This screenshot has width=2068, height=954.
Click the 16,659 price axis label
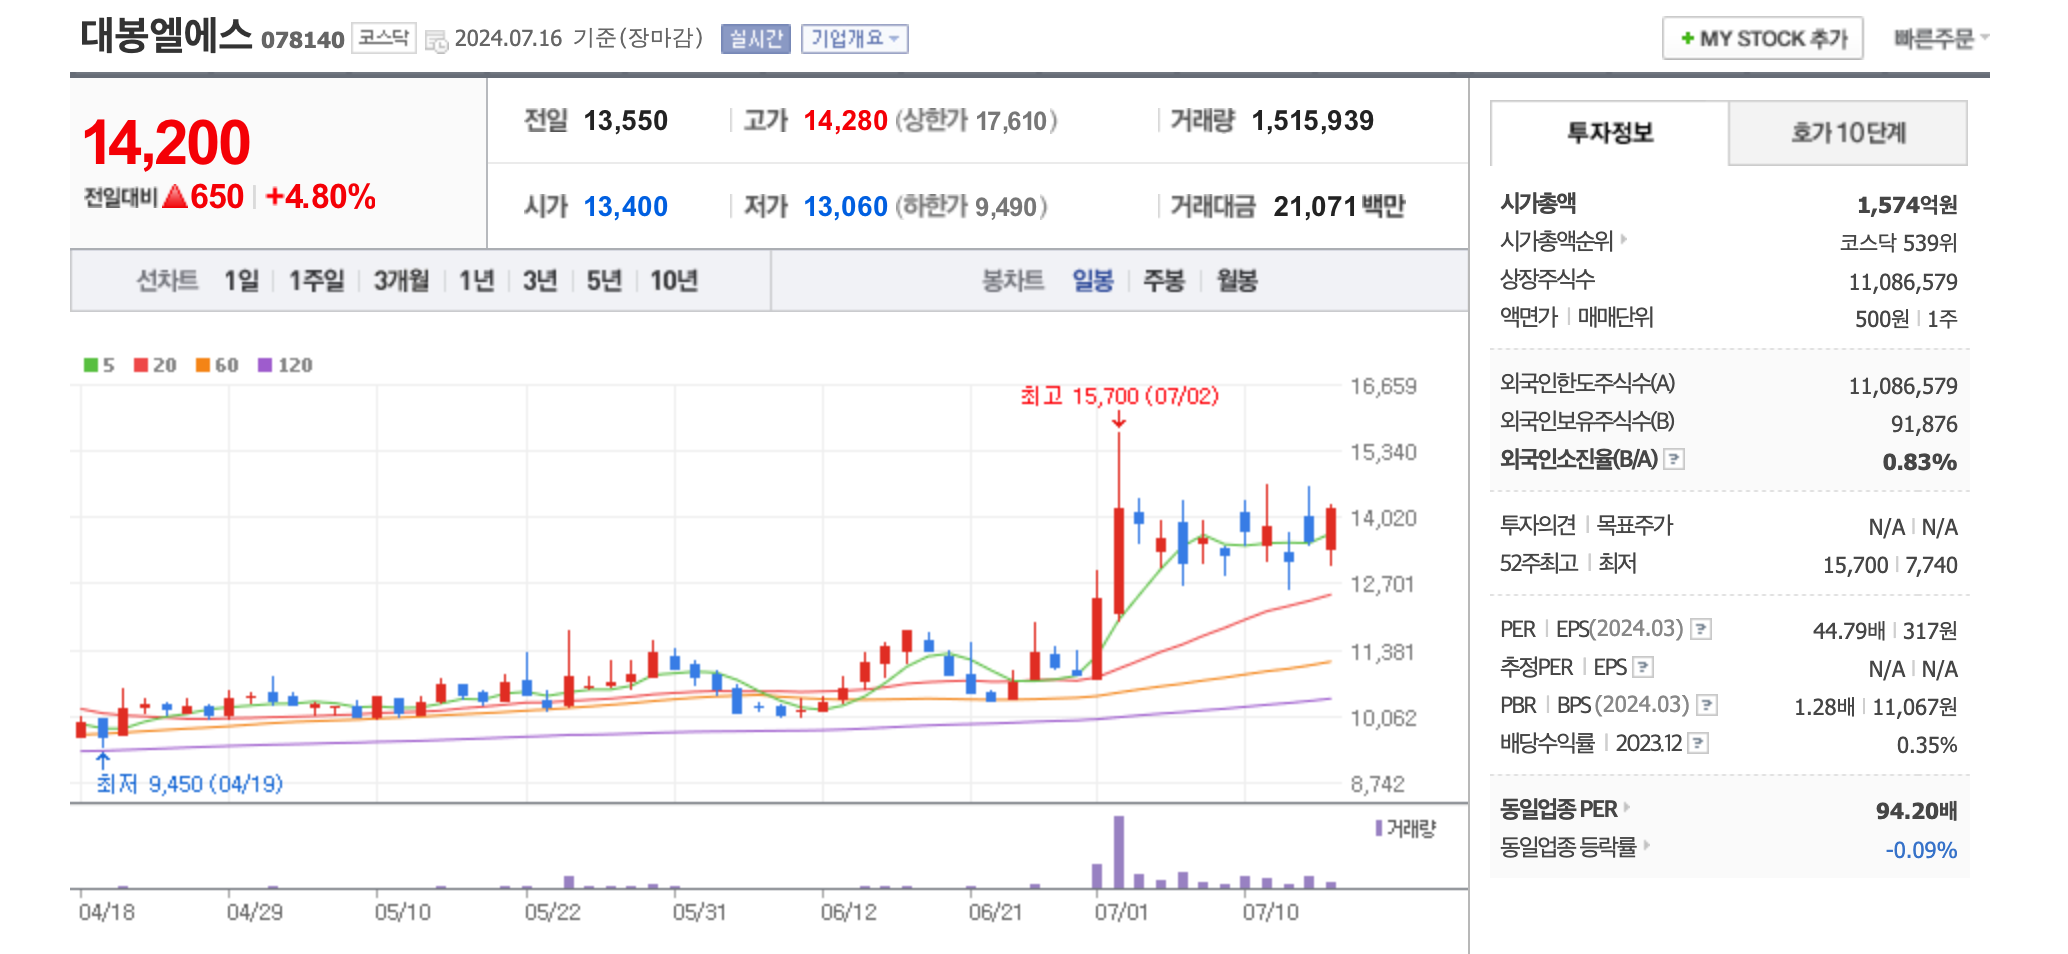click(1383, 386)
